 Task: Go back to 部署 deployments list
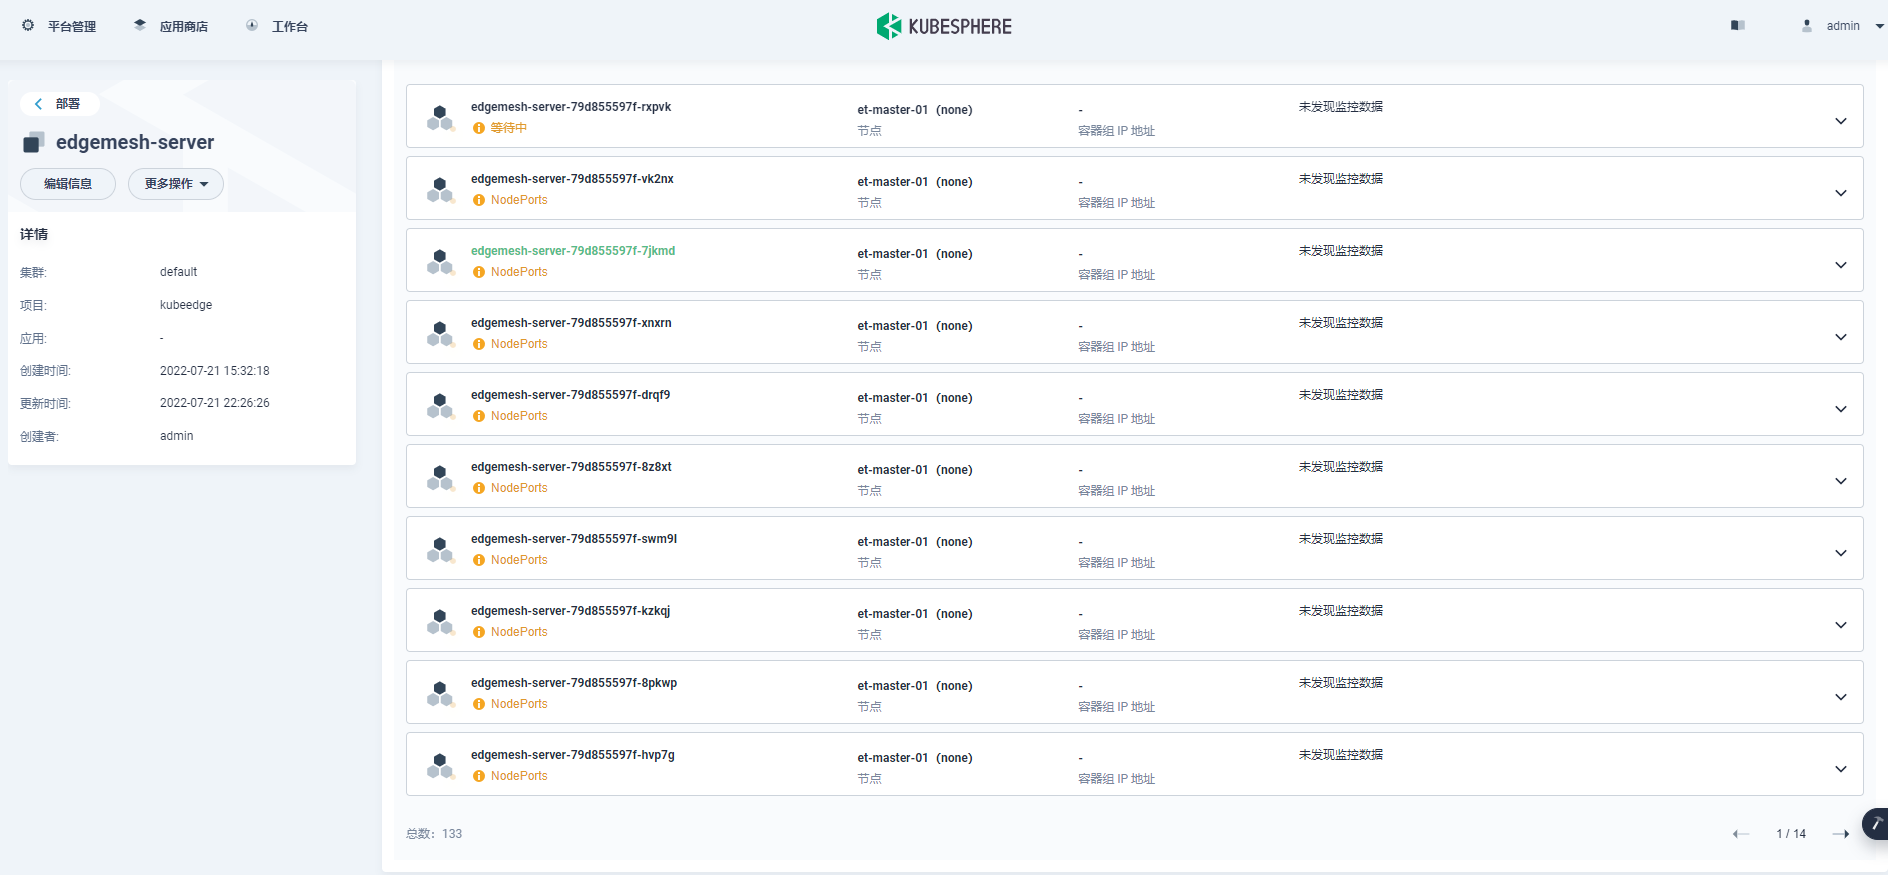(59, 104)
